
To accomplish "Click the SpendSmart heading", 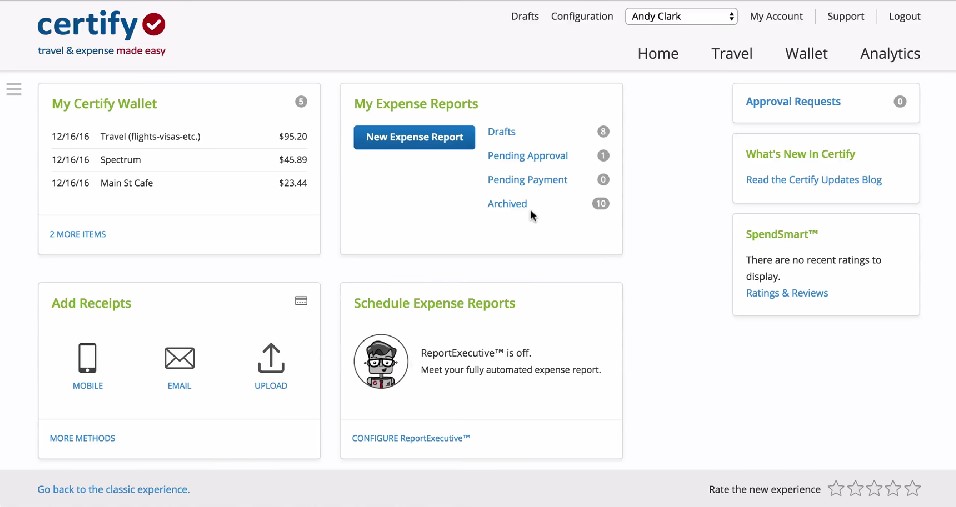I will point(782,234).
